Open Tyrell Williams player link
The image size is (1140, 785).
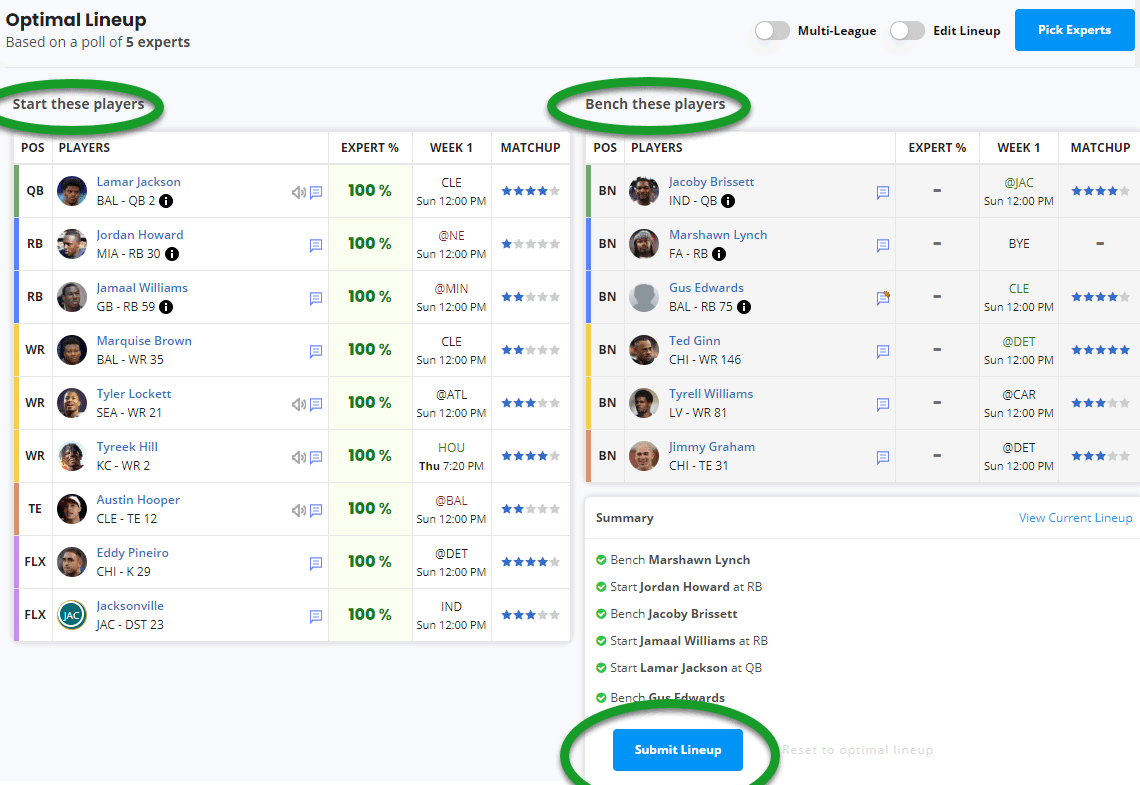tap(711, 394)
